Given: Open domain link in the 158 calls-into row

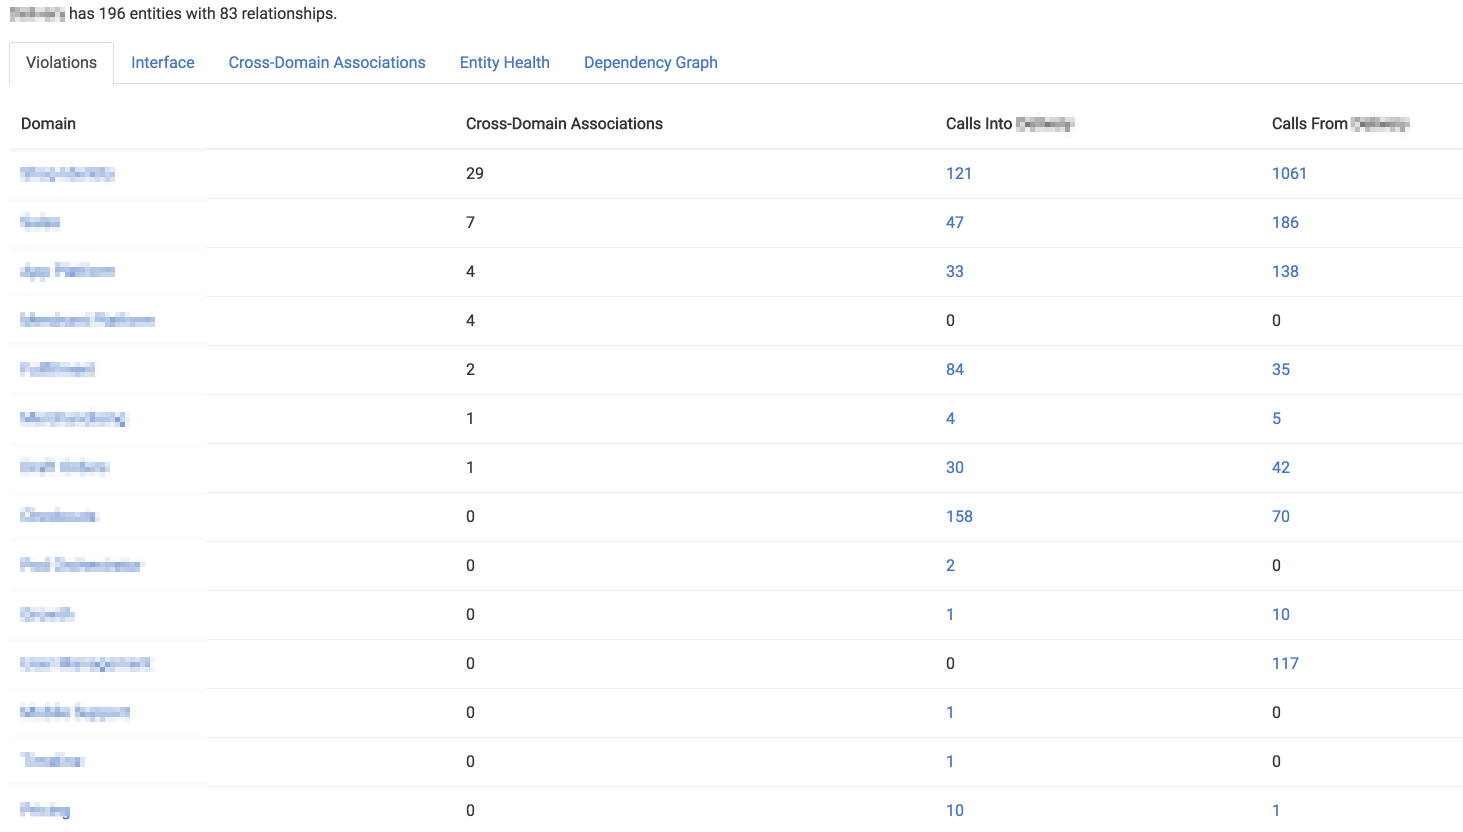Looking at the screenshot, I should pos(58,516).
